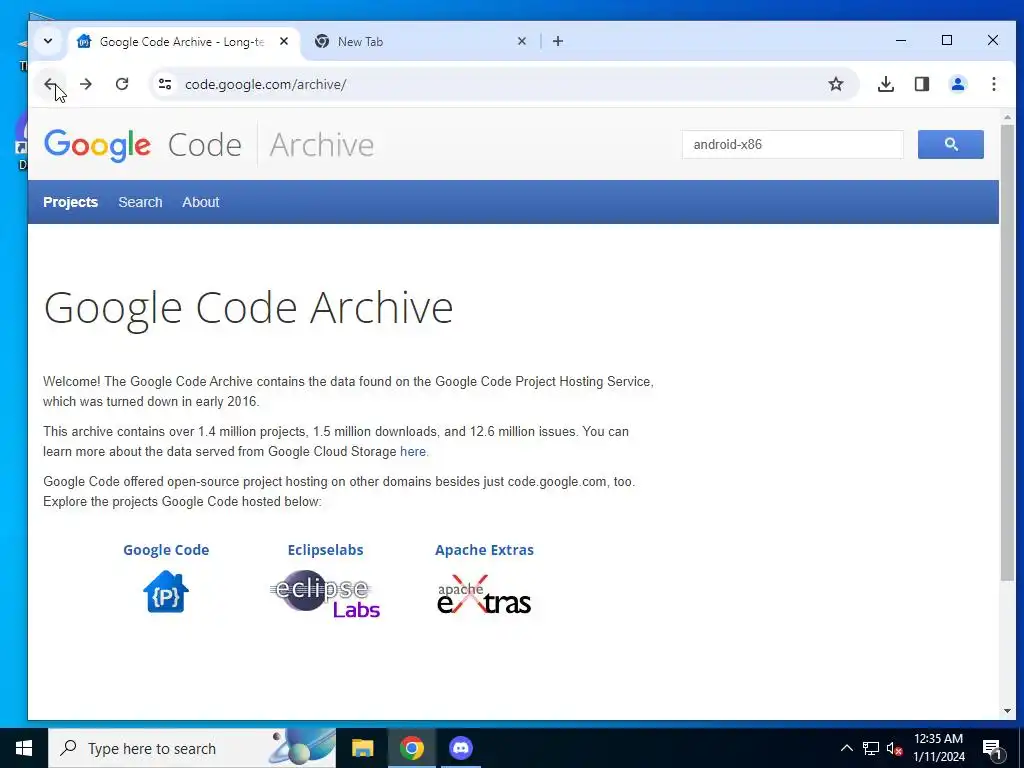Open the Eclipselabs heading link

point(325,550)
